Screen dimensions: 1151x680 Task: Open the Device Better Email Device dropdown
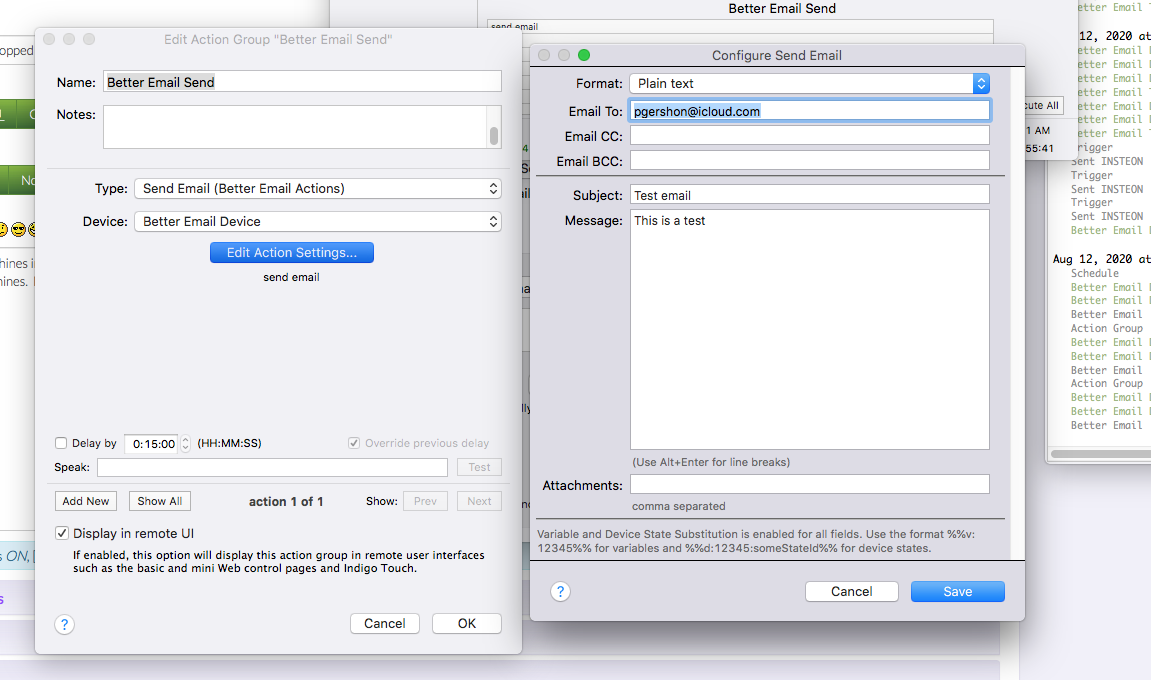pyautogui.click(x=318, y=222)
